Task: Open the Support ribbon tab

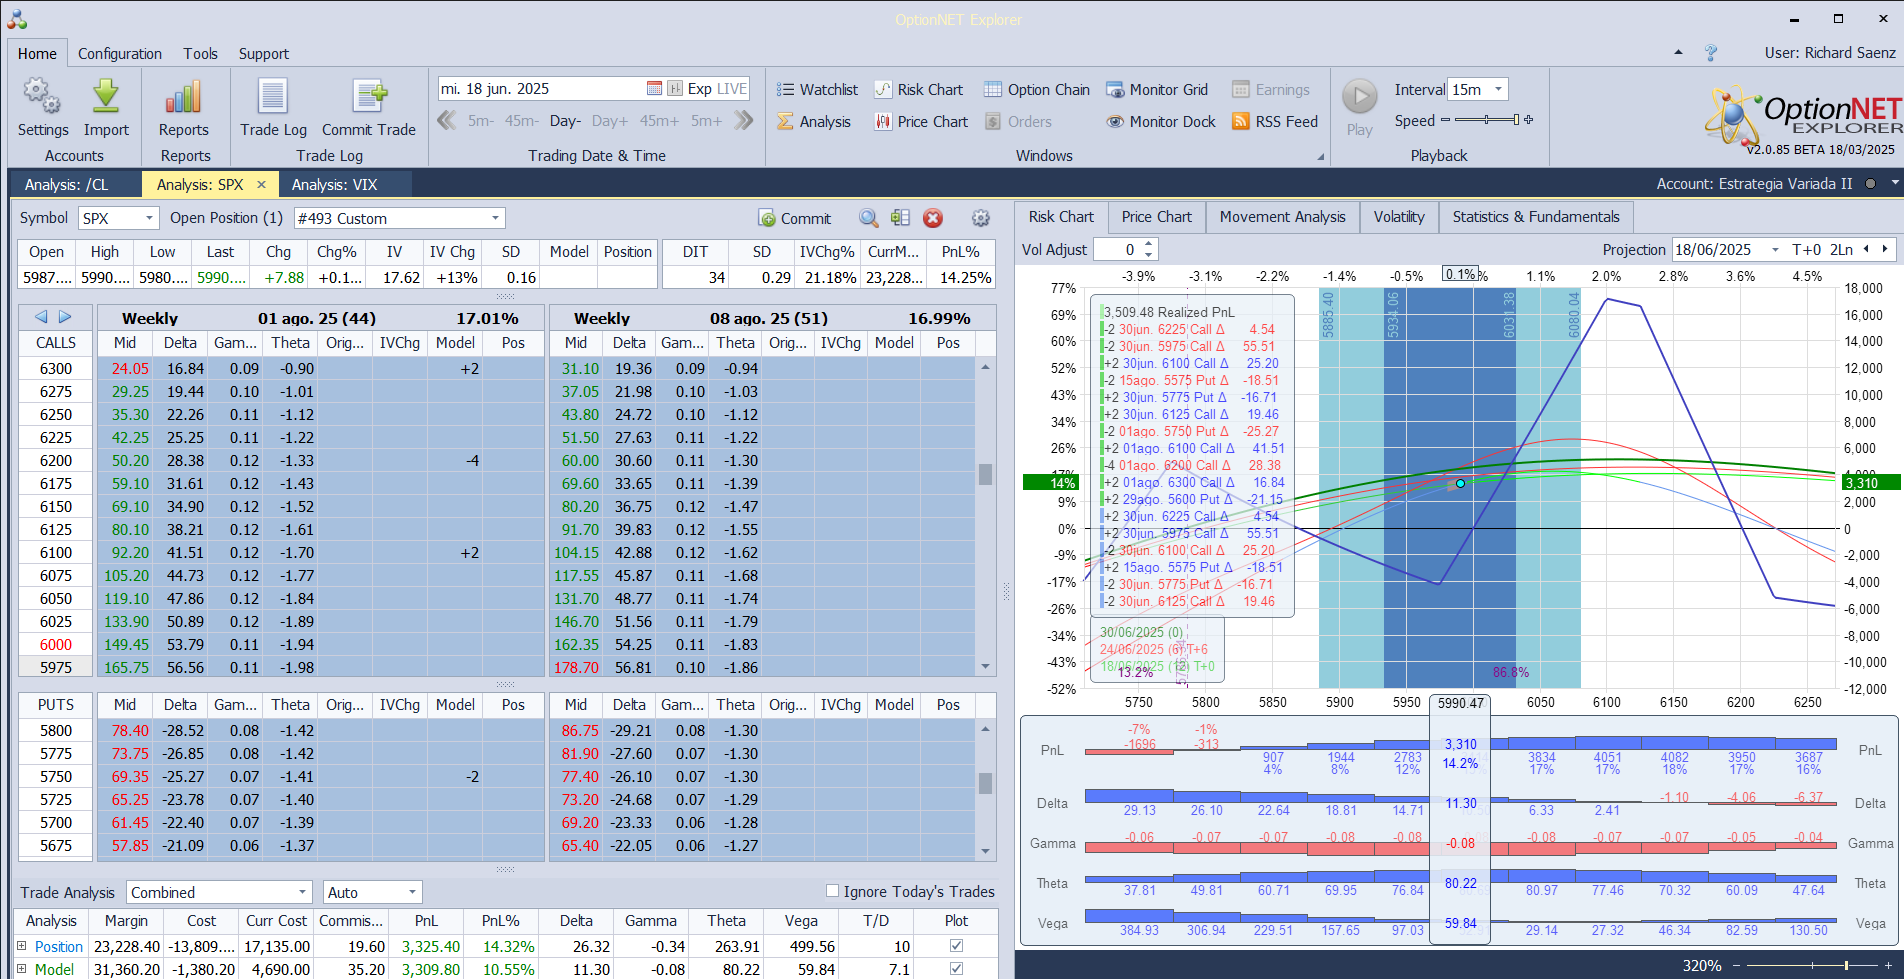Action: (264, 54)
